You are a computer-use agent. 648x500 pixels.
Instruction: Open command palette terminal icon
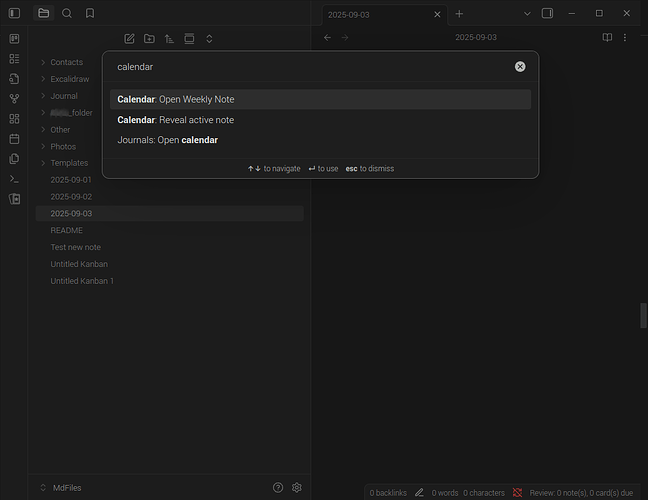(x=14, y=179)
